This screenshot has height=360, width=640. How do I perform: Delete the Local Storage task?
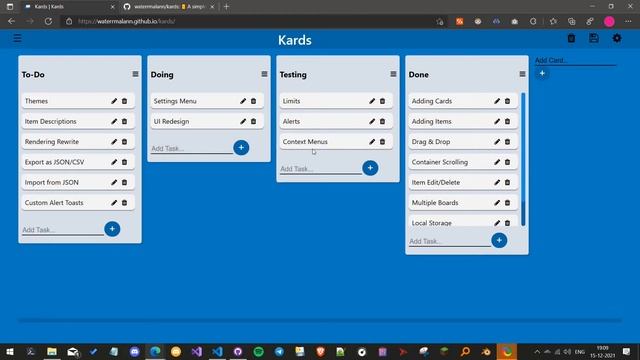click(x=507, y=223)
